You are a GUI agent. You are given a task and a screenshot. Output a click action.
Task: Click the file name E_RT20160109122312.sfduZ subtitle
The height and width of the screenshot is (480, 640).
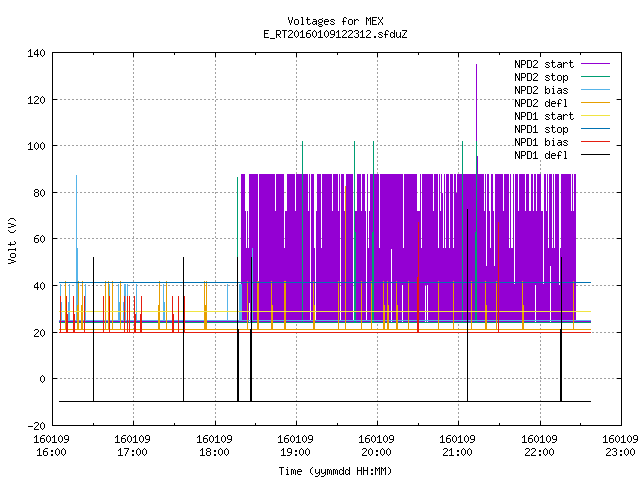[x=336, y=34]
